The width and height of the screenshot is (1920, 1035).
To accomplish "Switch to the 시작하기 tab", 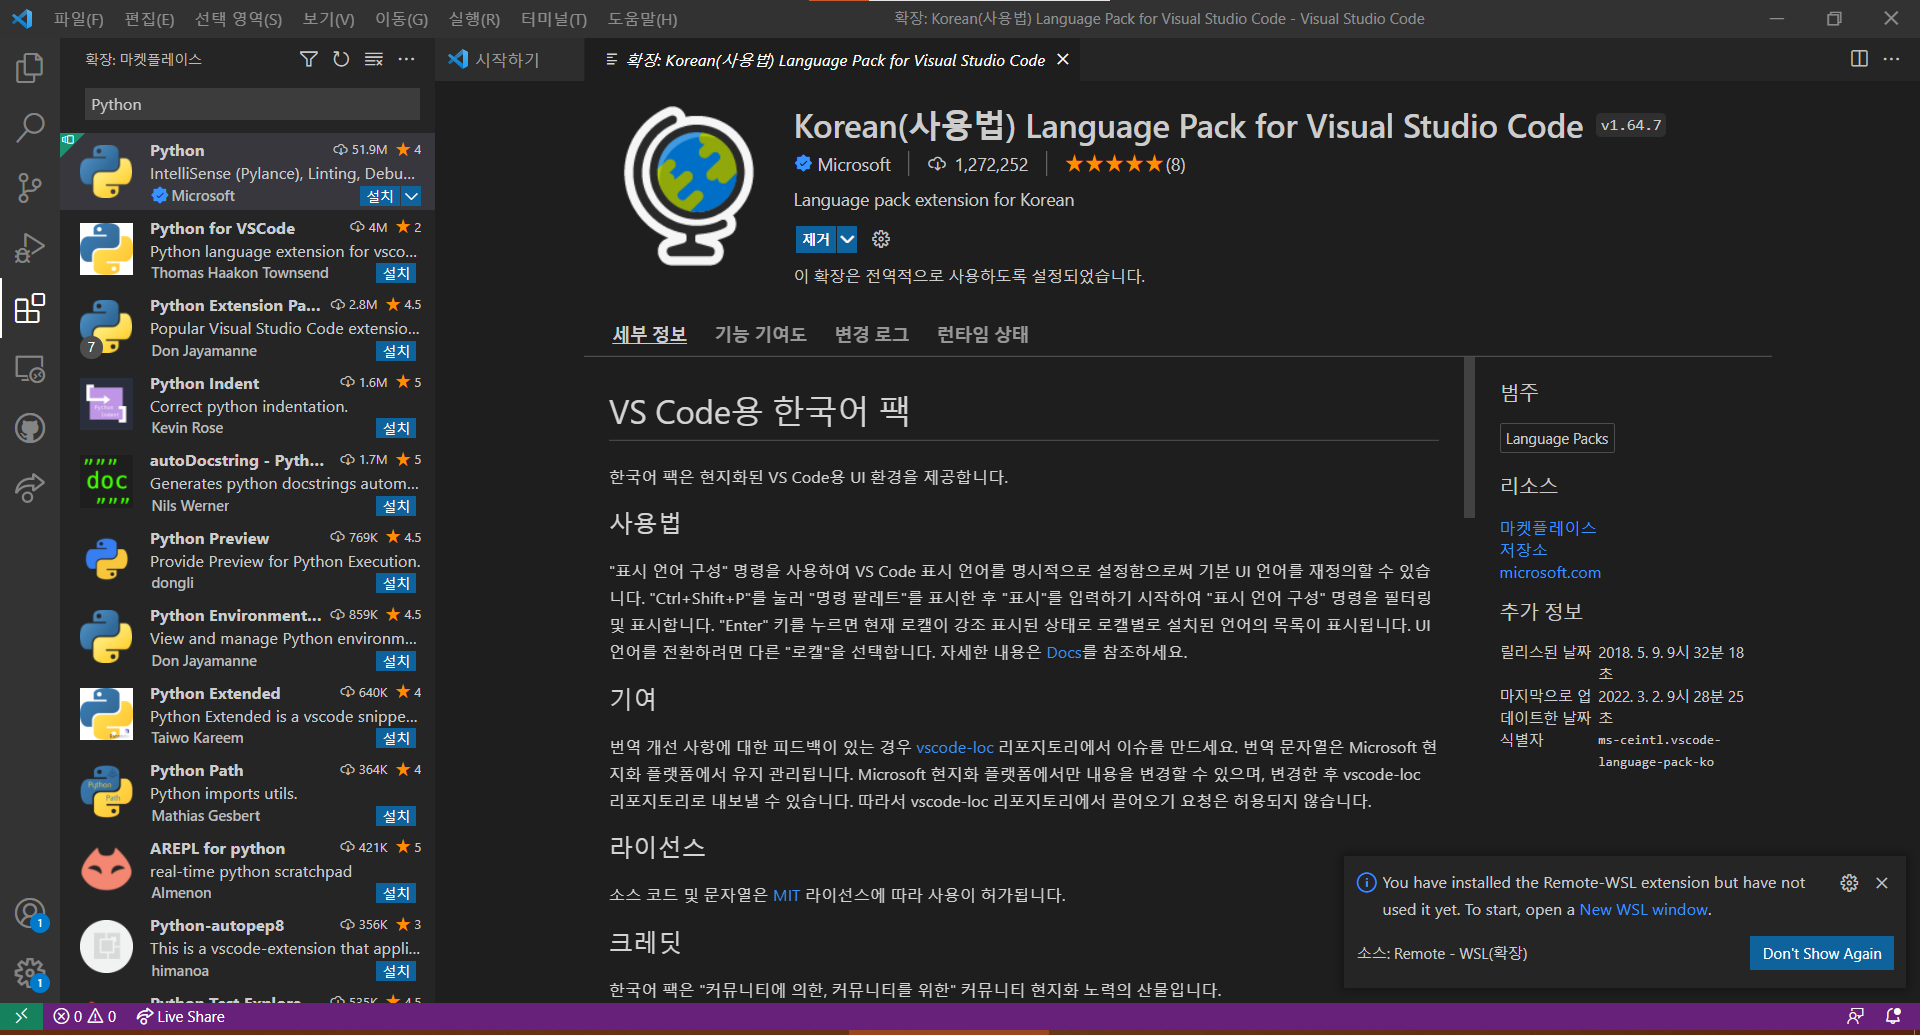I will (x=508, y=60).
